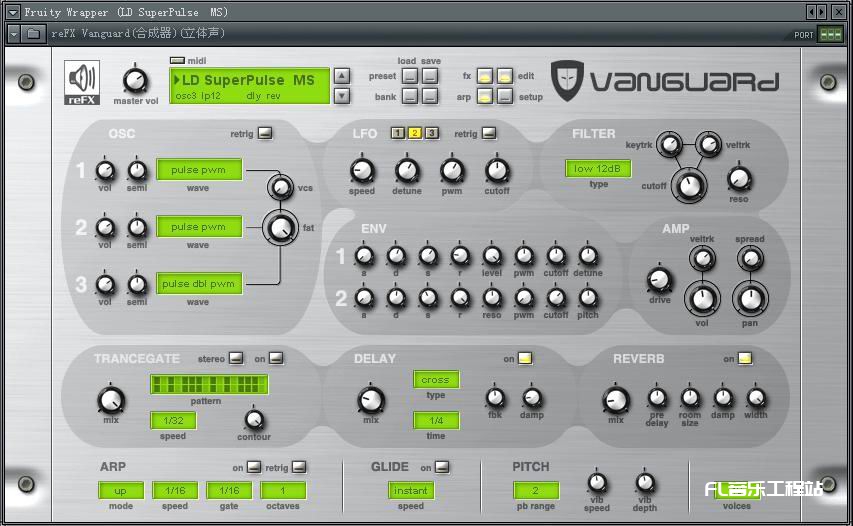Screen dimensions: 853x526
Task: Open the plugin options dropdown arrow beside folder
Action: coord(14,34)
